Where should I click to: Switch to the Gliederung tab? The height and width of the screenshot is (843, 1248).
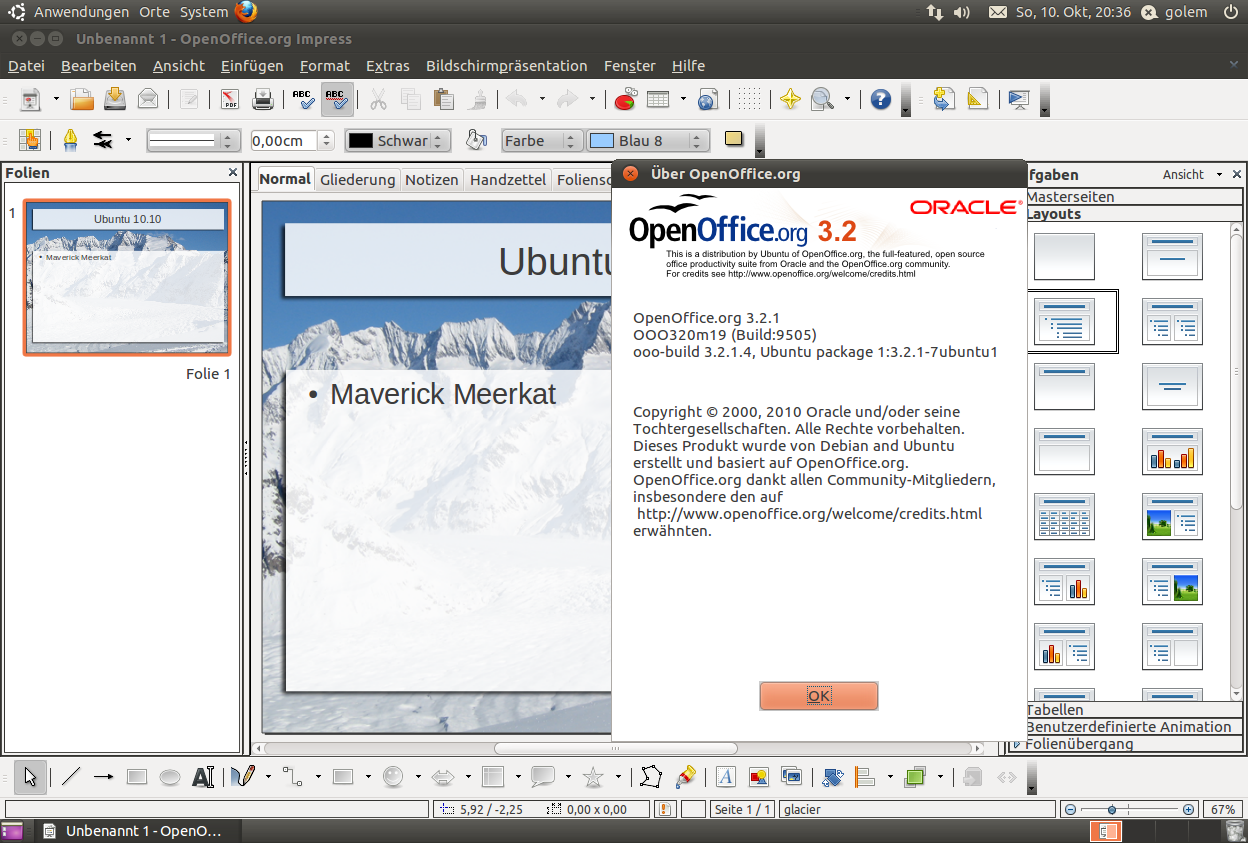pos(358,180)
